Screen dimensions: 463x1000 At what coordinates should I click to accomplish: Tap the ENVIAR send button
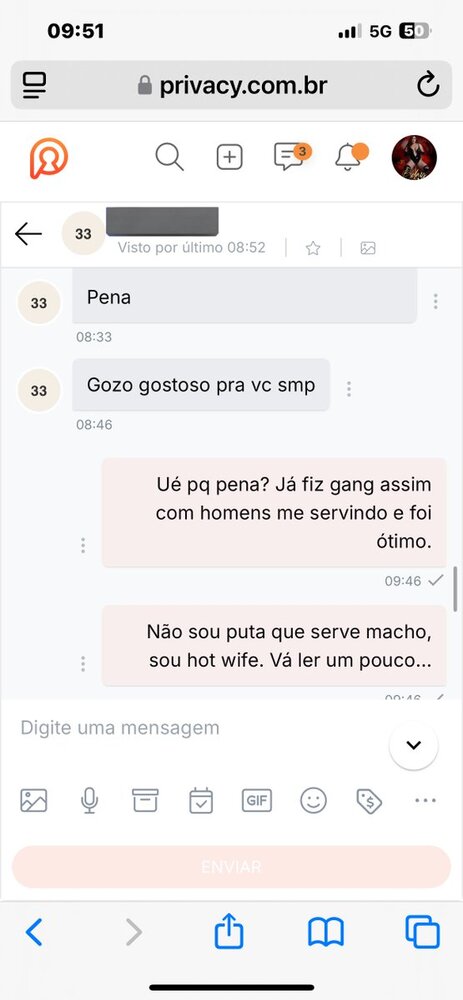[232, 867]
